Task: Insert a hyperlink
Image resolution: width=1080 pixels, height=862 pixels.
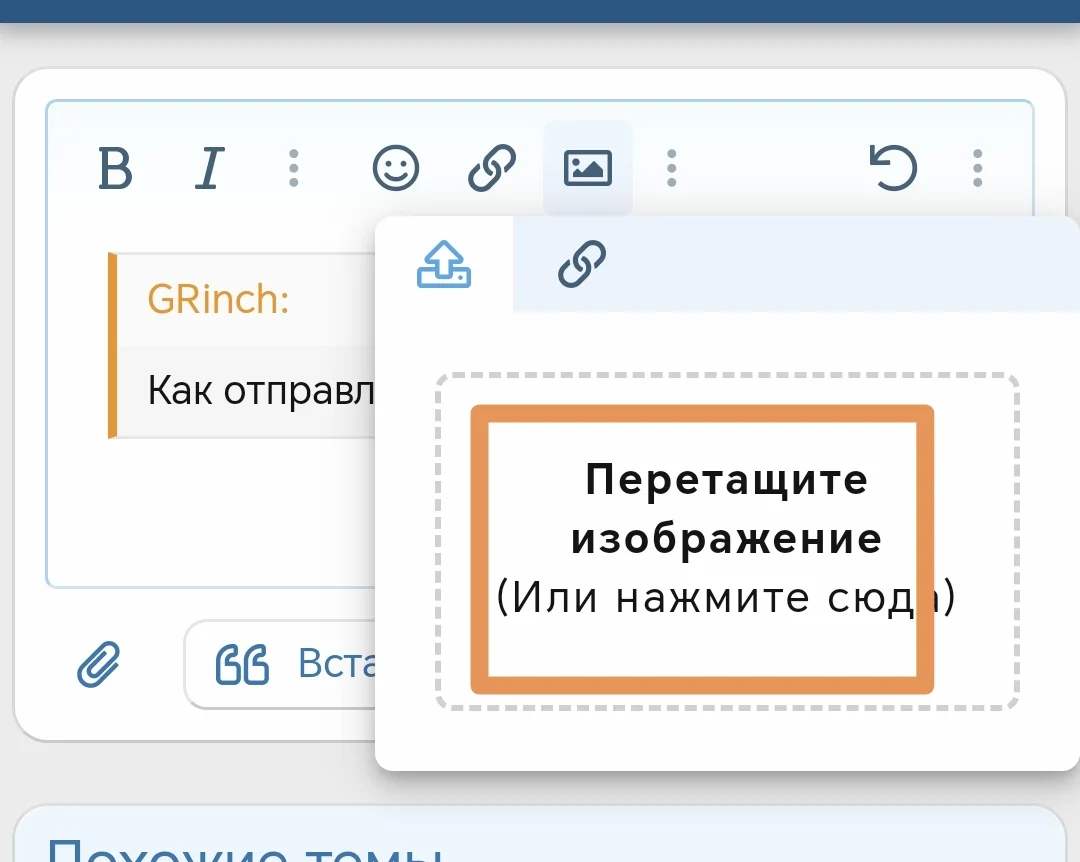Action: pyautogui.click(x=492, y=168)
